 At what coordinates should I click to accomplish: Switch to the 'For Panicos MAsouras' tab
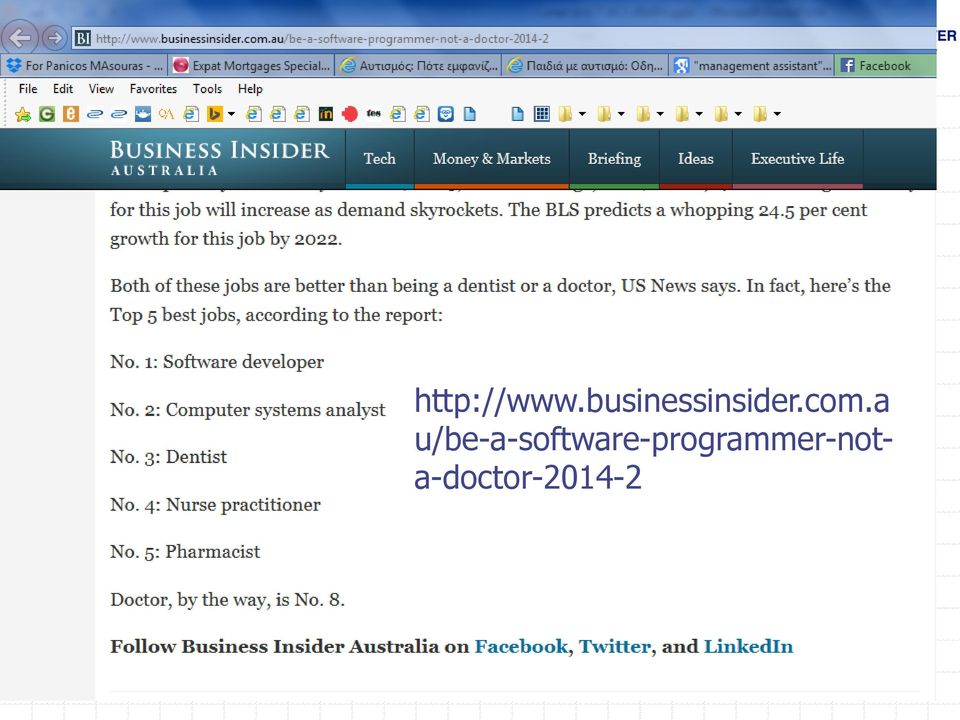[x=84, y=66]
